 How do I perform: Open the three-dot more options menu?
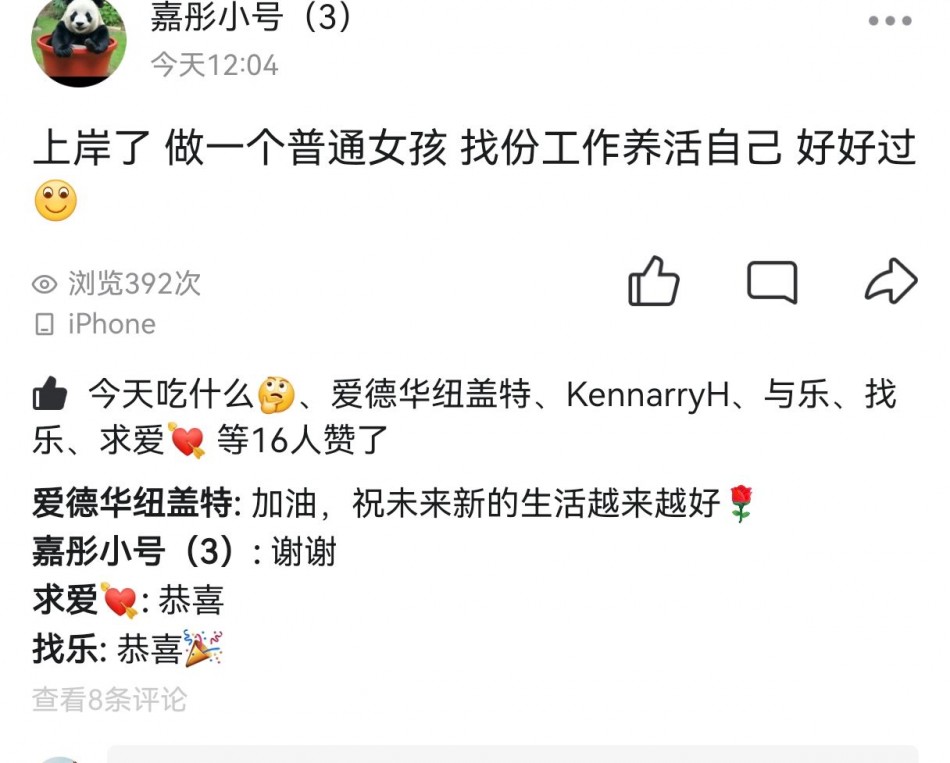click(889, 21)
